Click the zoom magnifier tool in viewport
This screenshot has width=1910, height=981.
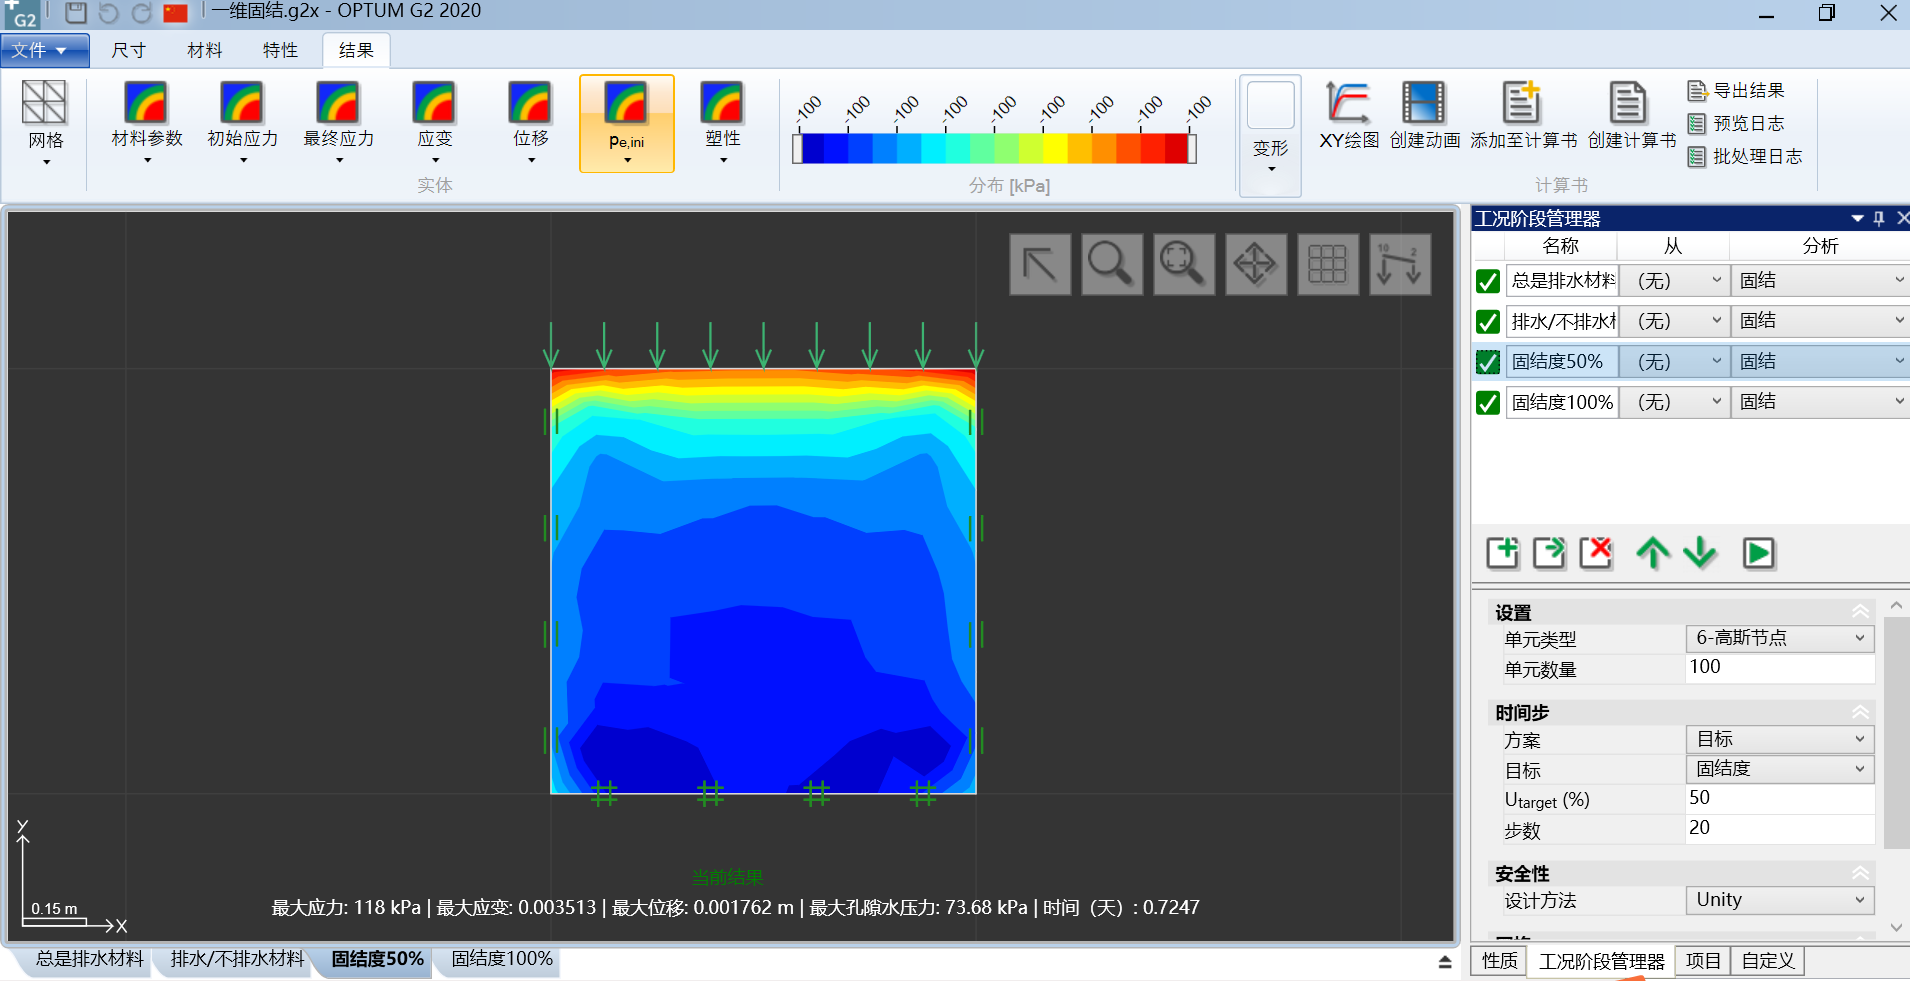[1112, 265]
